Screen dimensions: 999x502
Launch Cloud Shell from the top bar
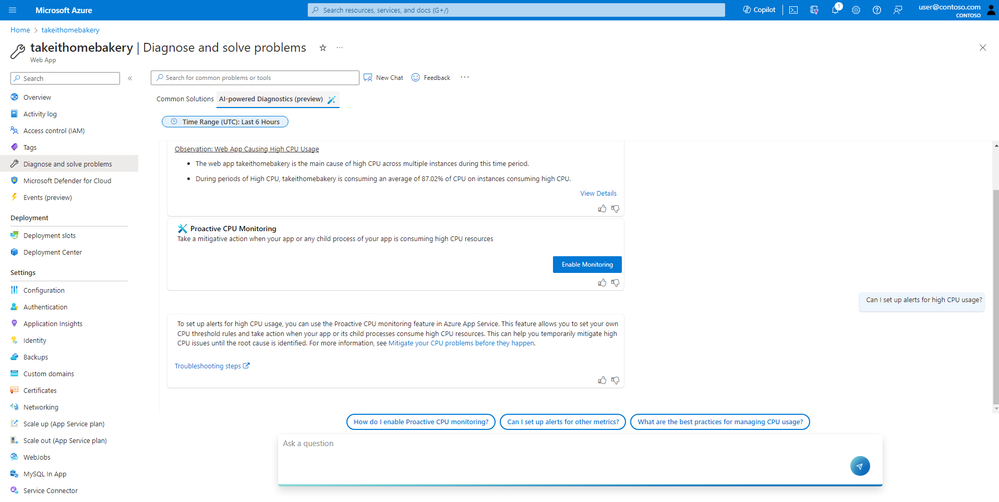click(x=793, y=10)
